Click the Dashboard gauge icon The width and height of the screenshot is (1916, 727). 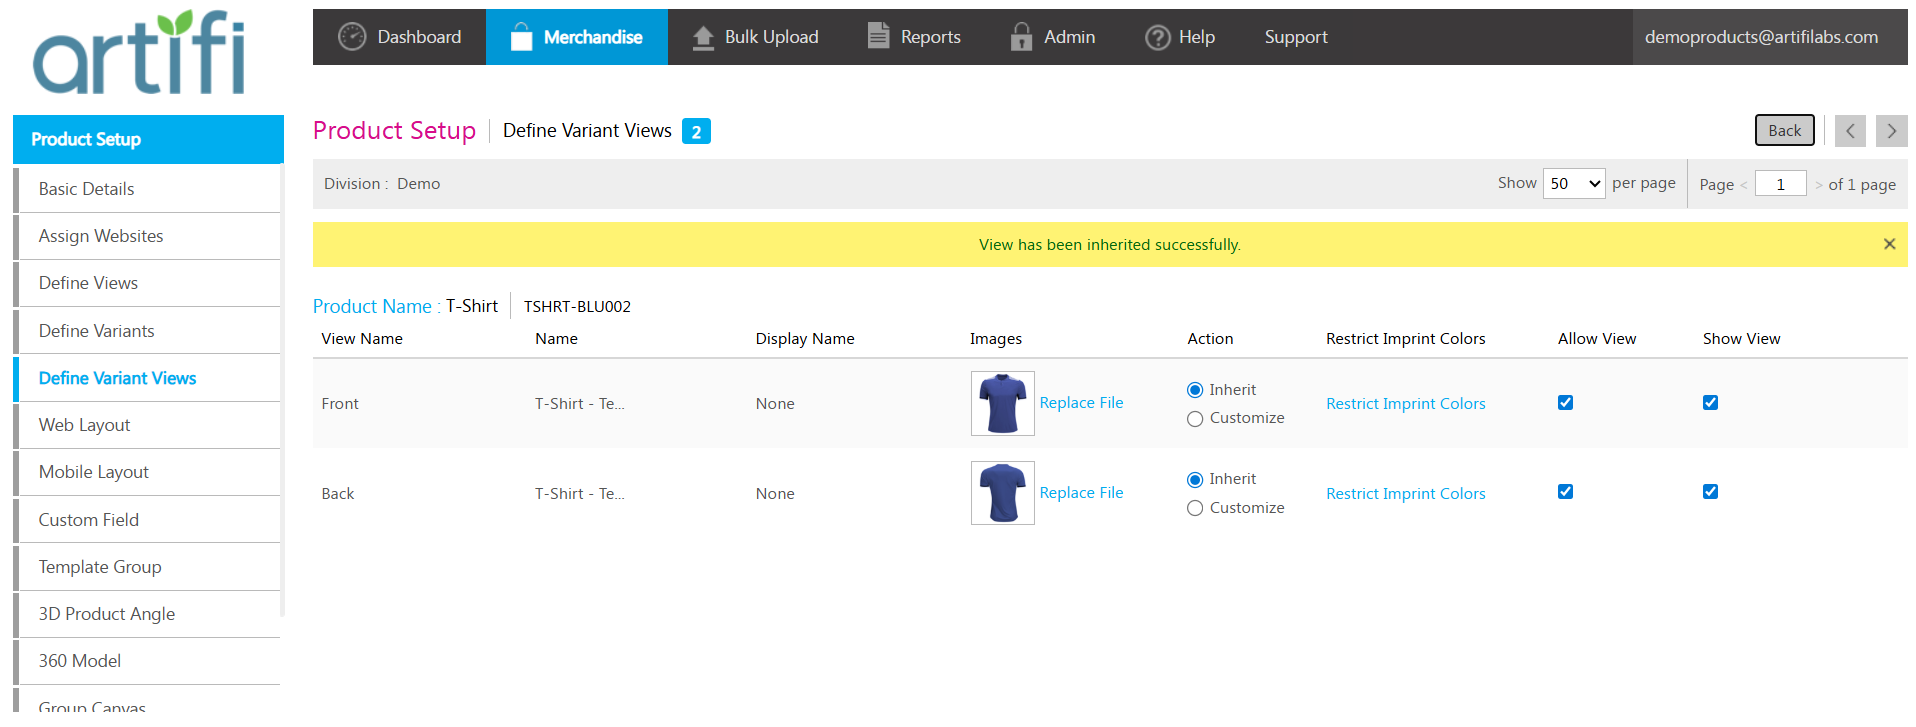[352, 37]
